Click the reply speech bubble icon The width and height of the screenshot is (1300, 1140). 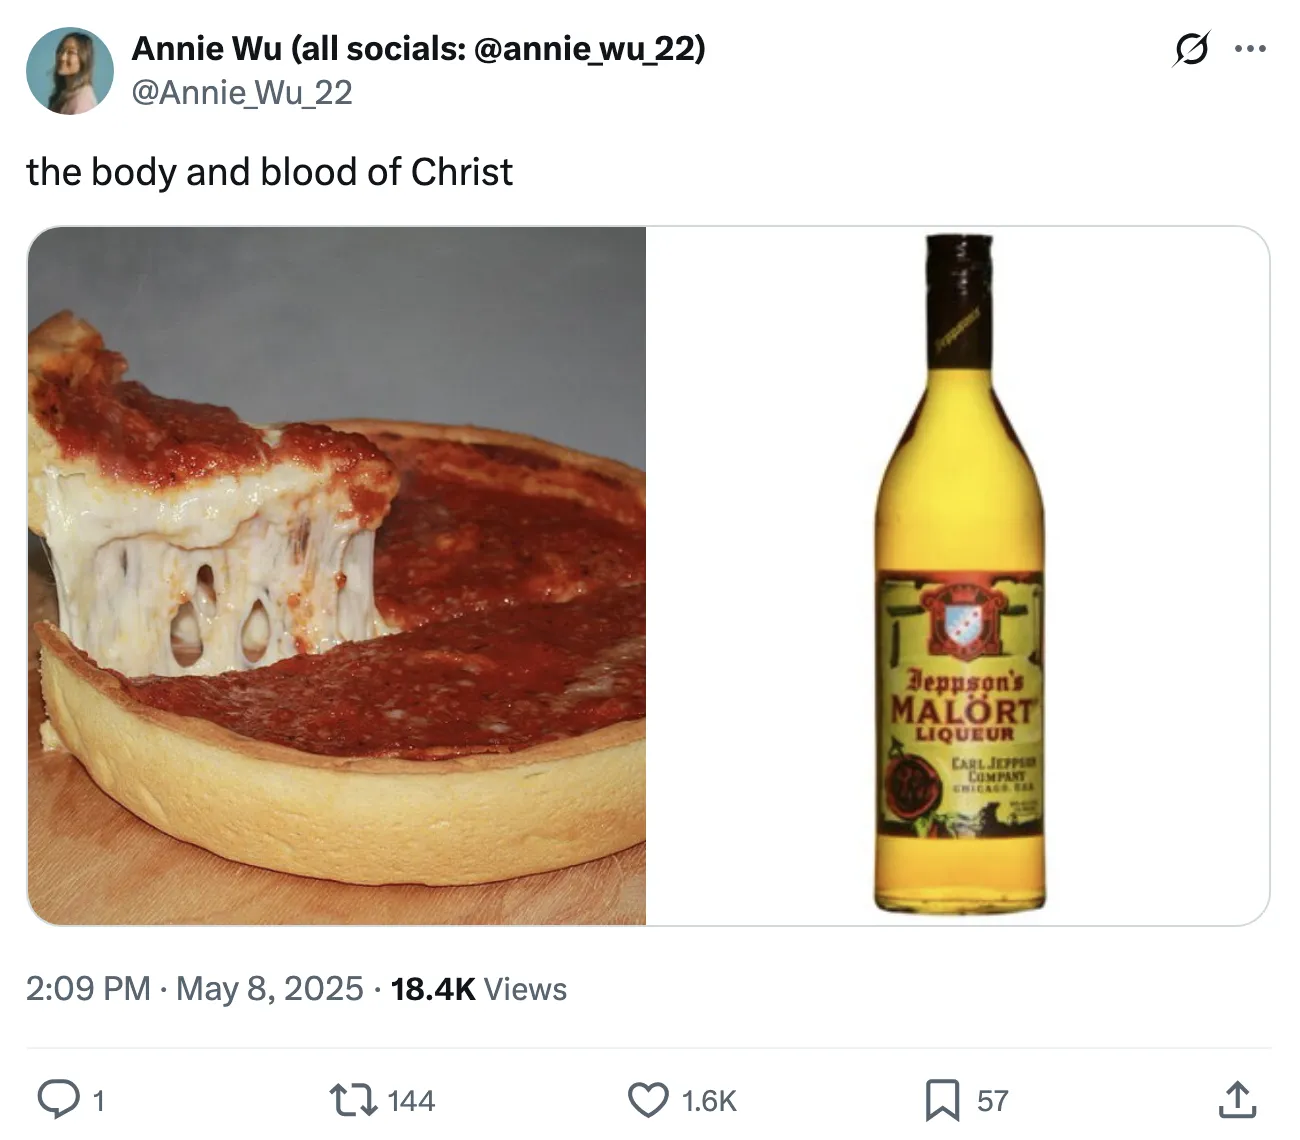58,1099
